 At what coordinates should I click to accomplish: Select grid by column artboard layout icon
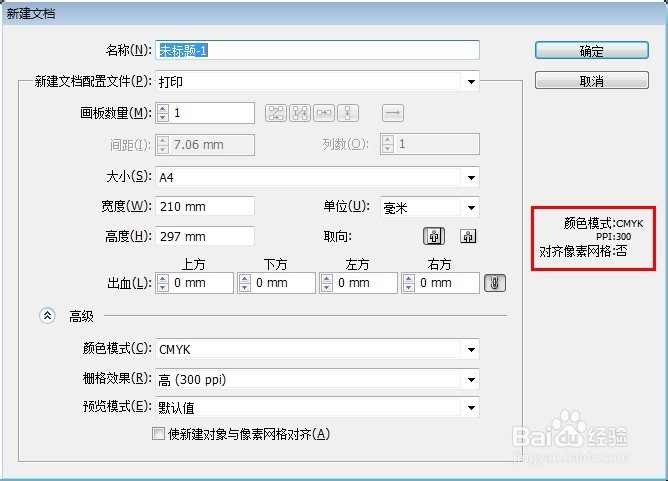300,113
